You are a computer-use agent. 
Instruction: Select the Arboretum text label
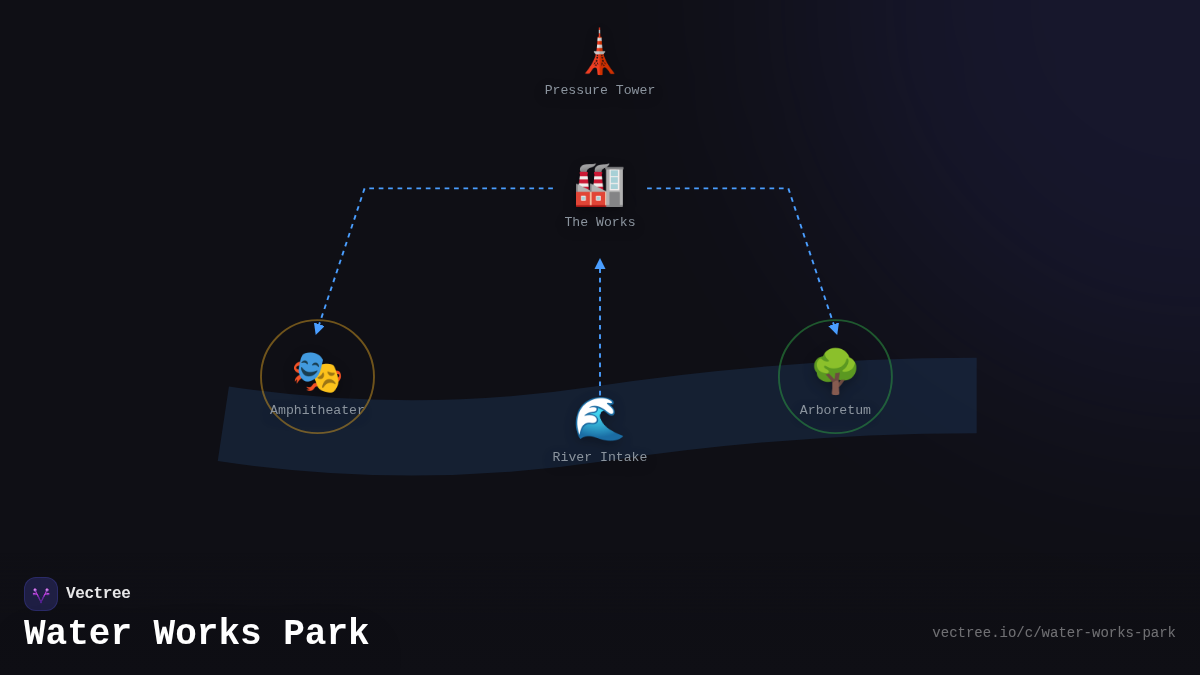point(835,410)
